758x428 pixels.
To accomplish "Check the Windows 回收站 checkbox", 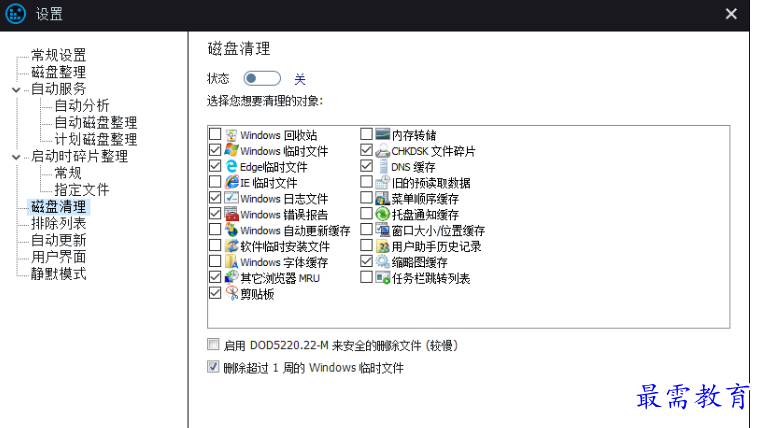I will point(215,134).
